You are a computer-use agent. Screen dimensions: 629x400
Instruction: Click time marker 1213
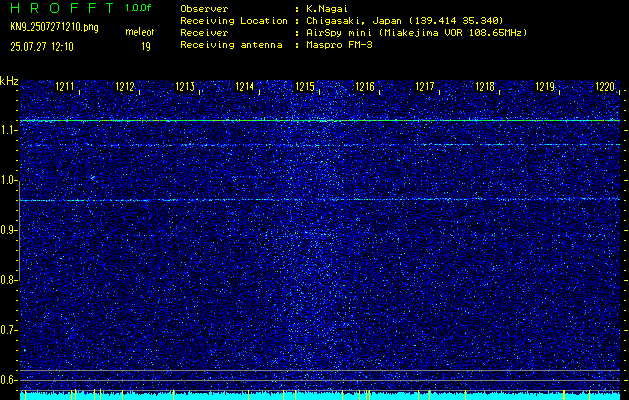point(185,86)
